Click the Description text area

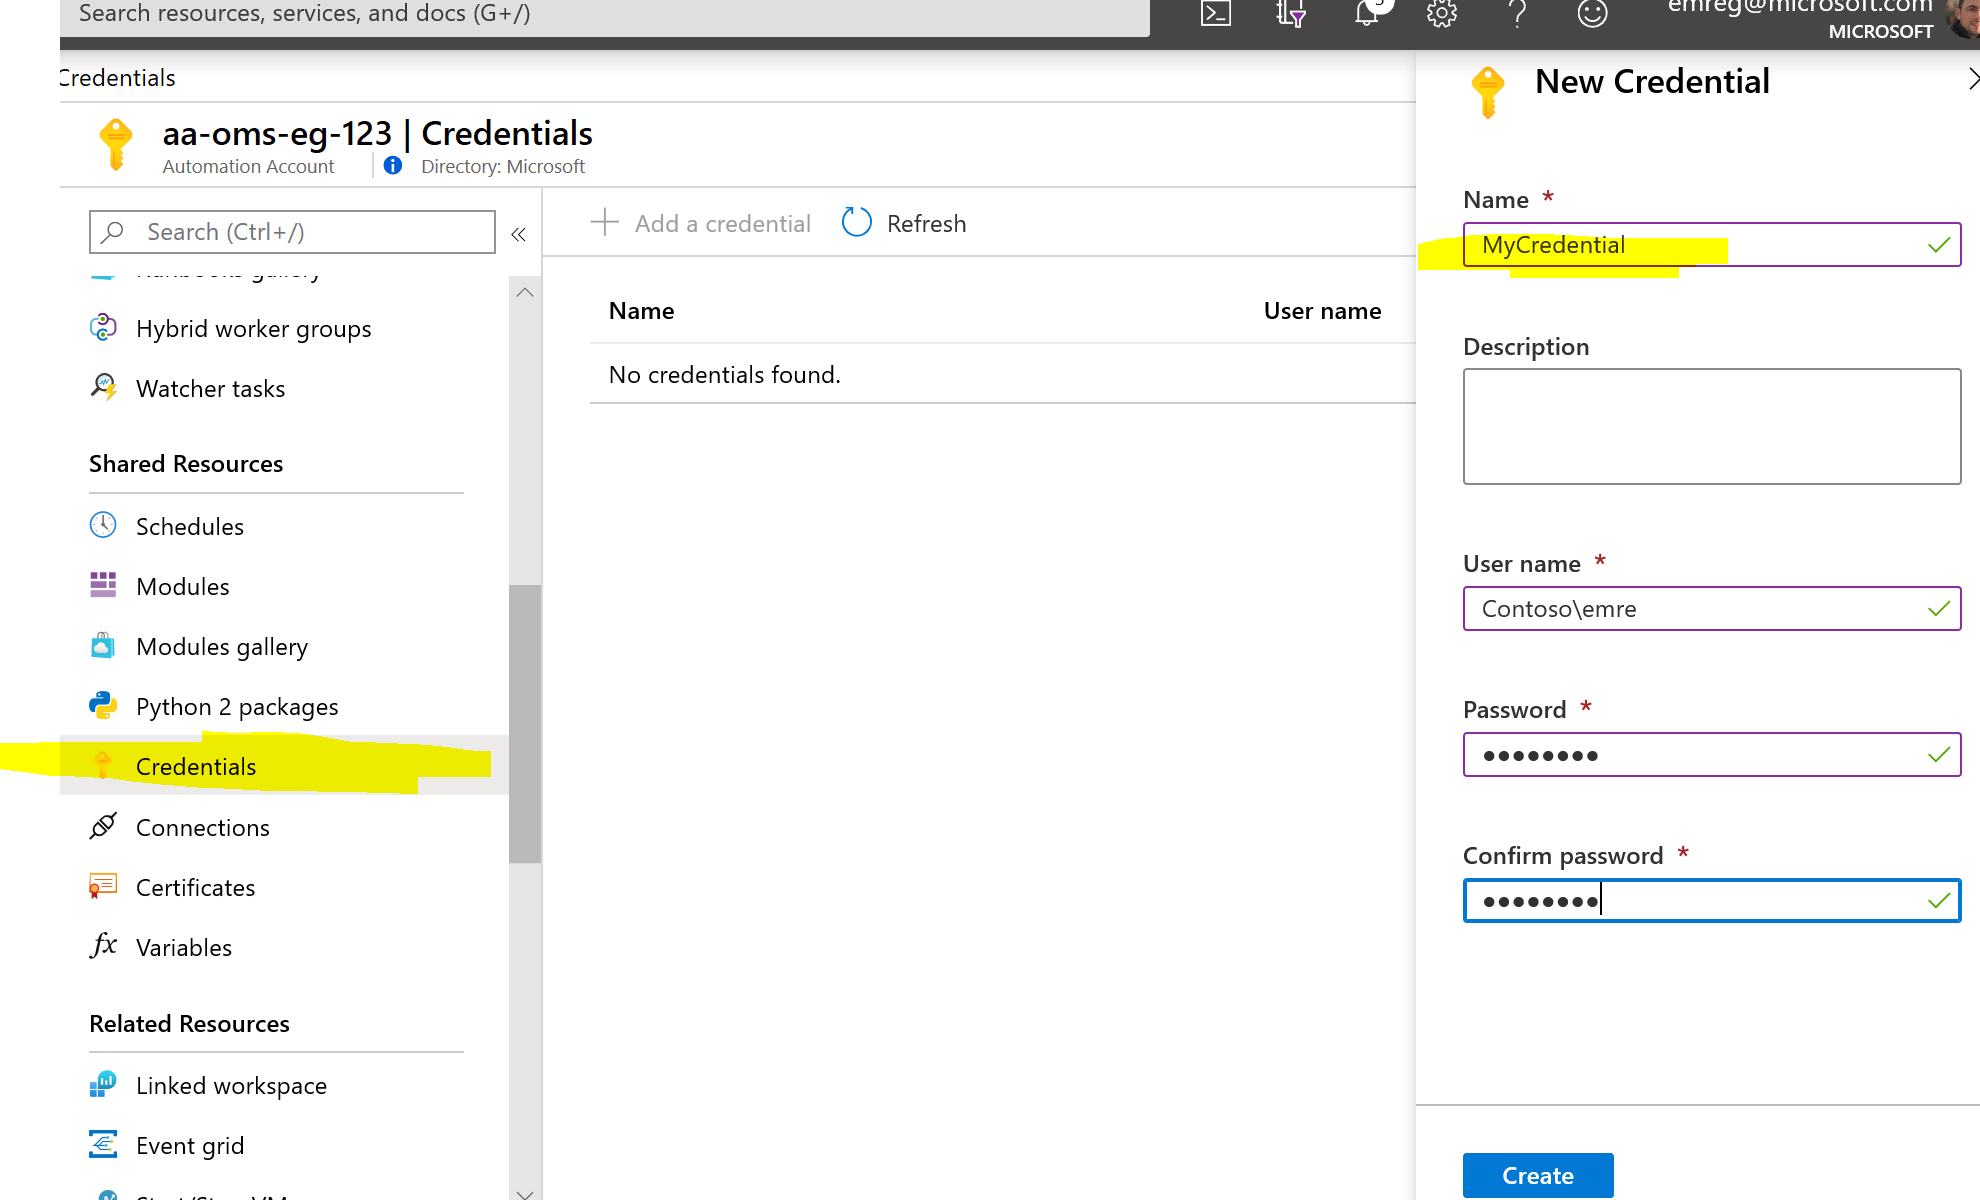click(x=1711, y=427)
